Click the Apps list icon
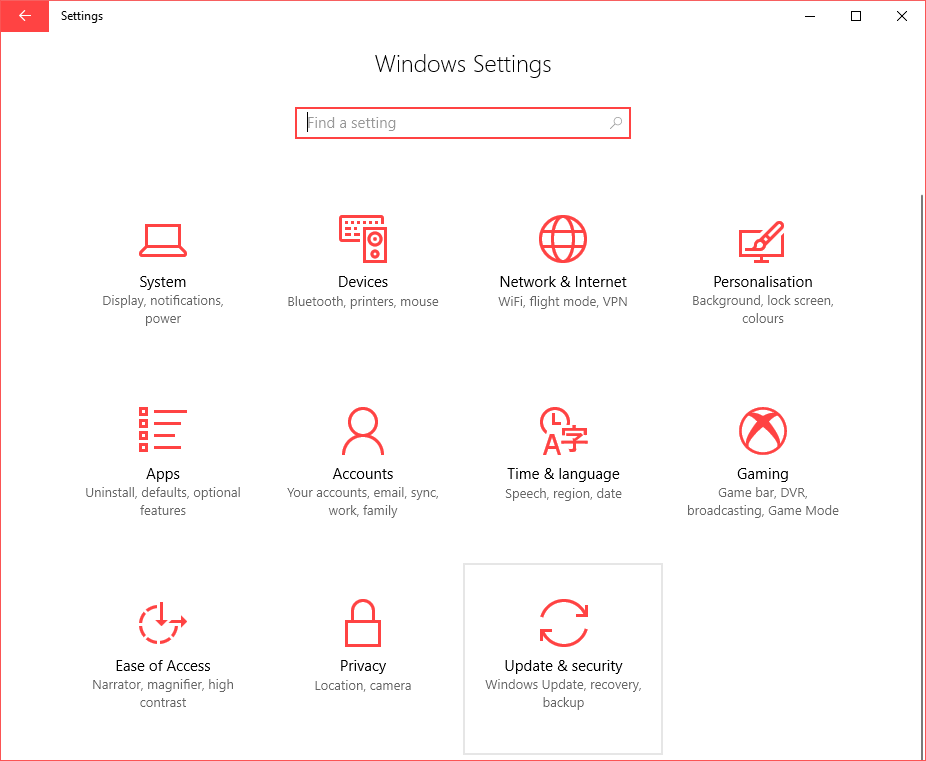 coord(163,430)
